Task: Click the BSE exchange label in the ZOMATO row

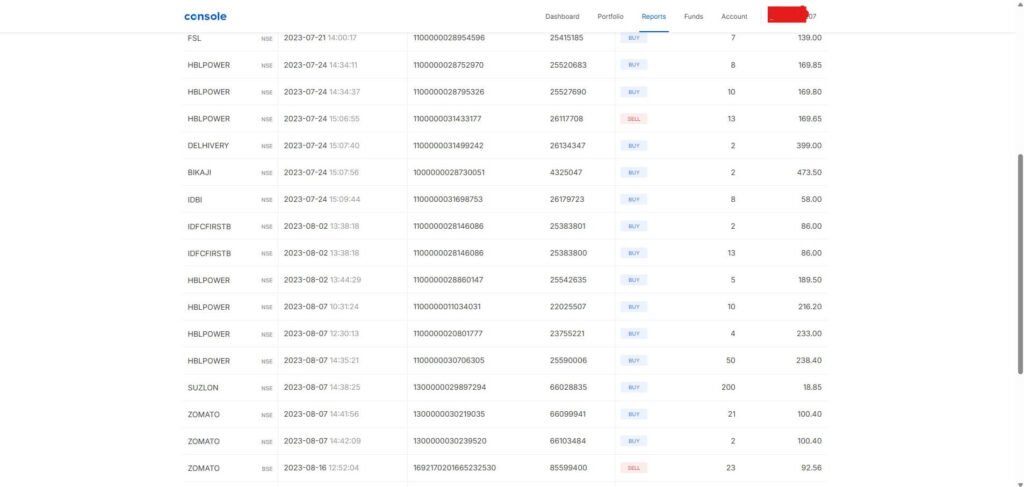Action: pyautogui.click(x=266, y=469)
